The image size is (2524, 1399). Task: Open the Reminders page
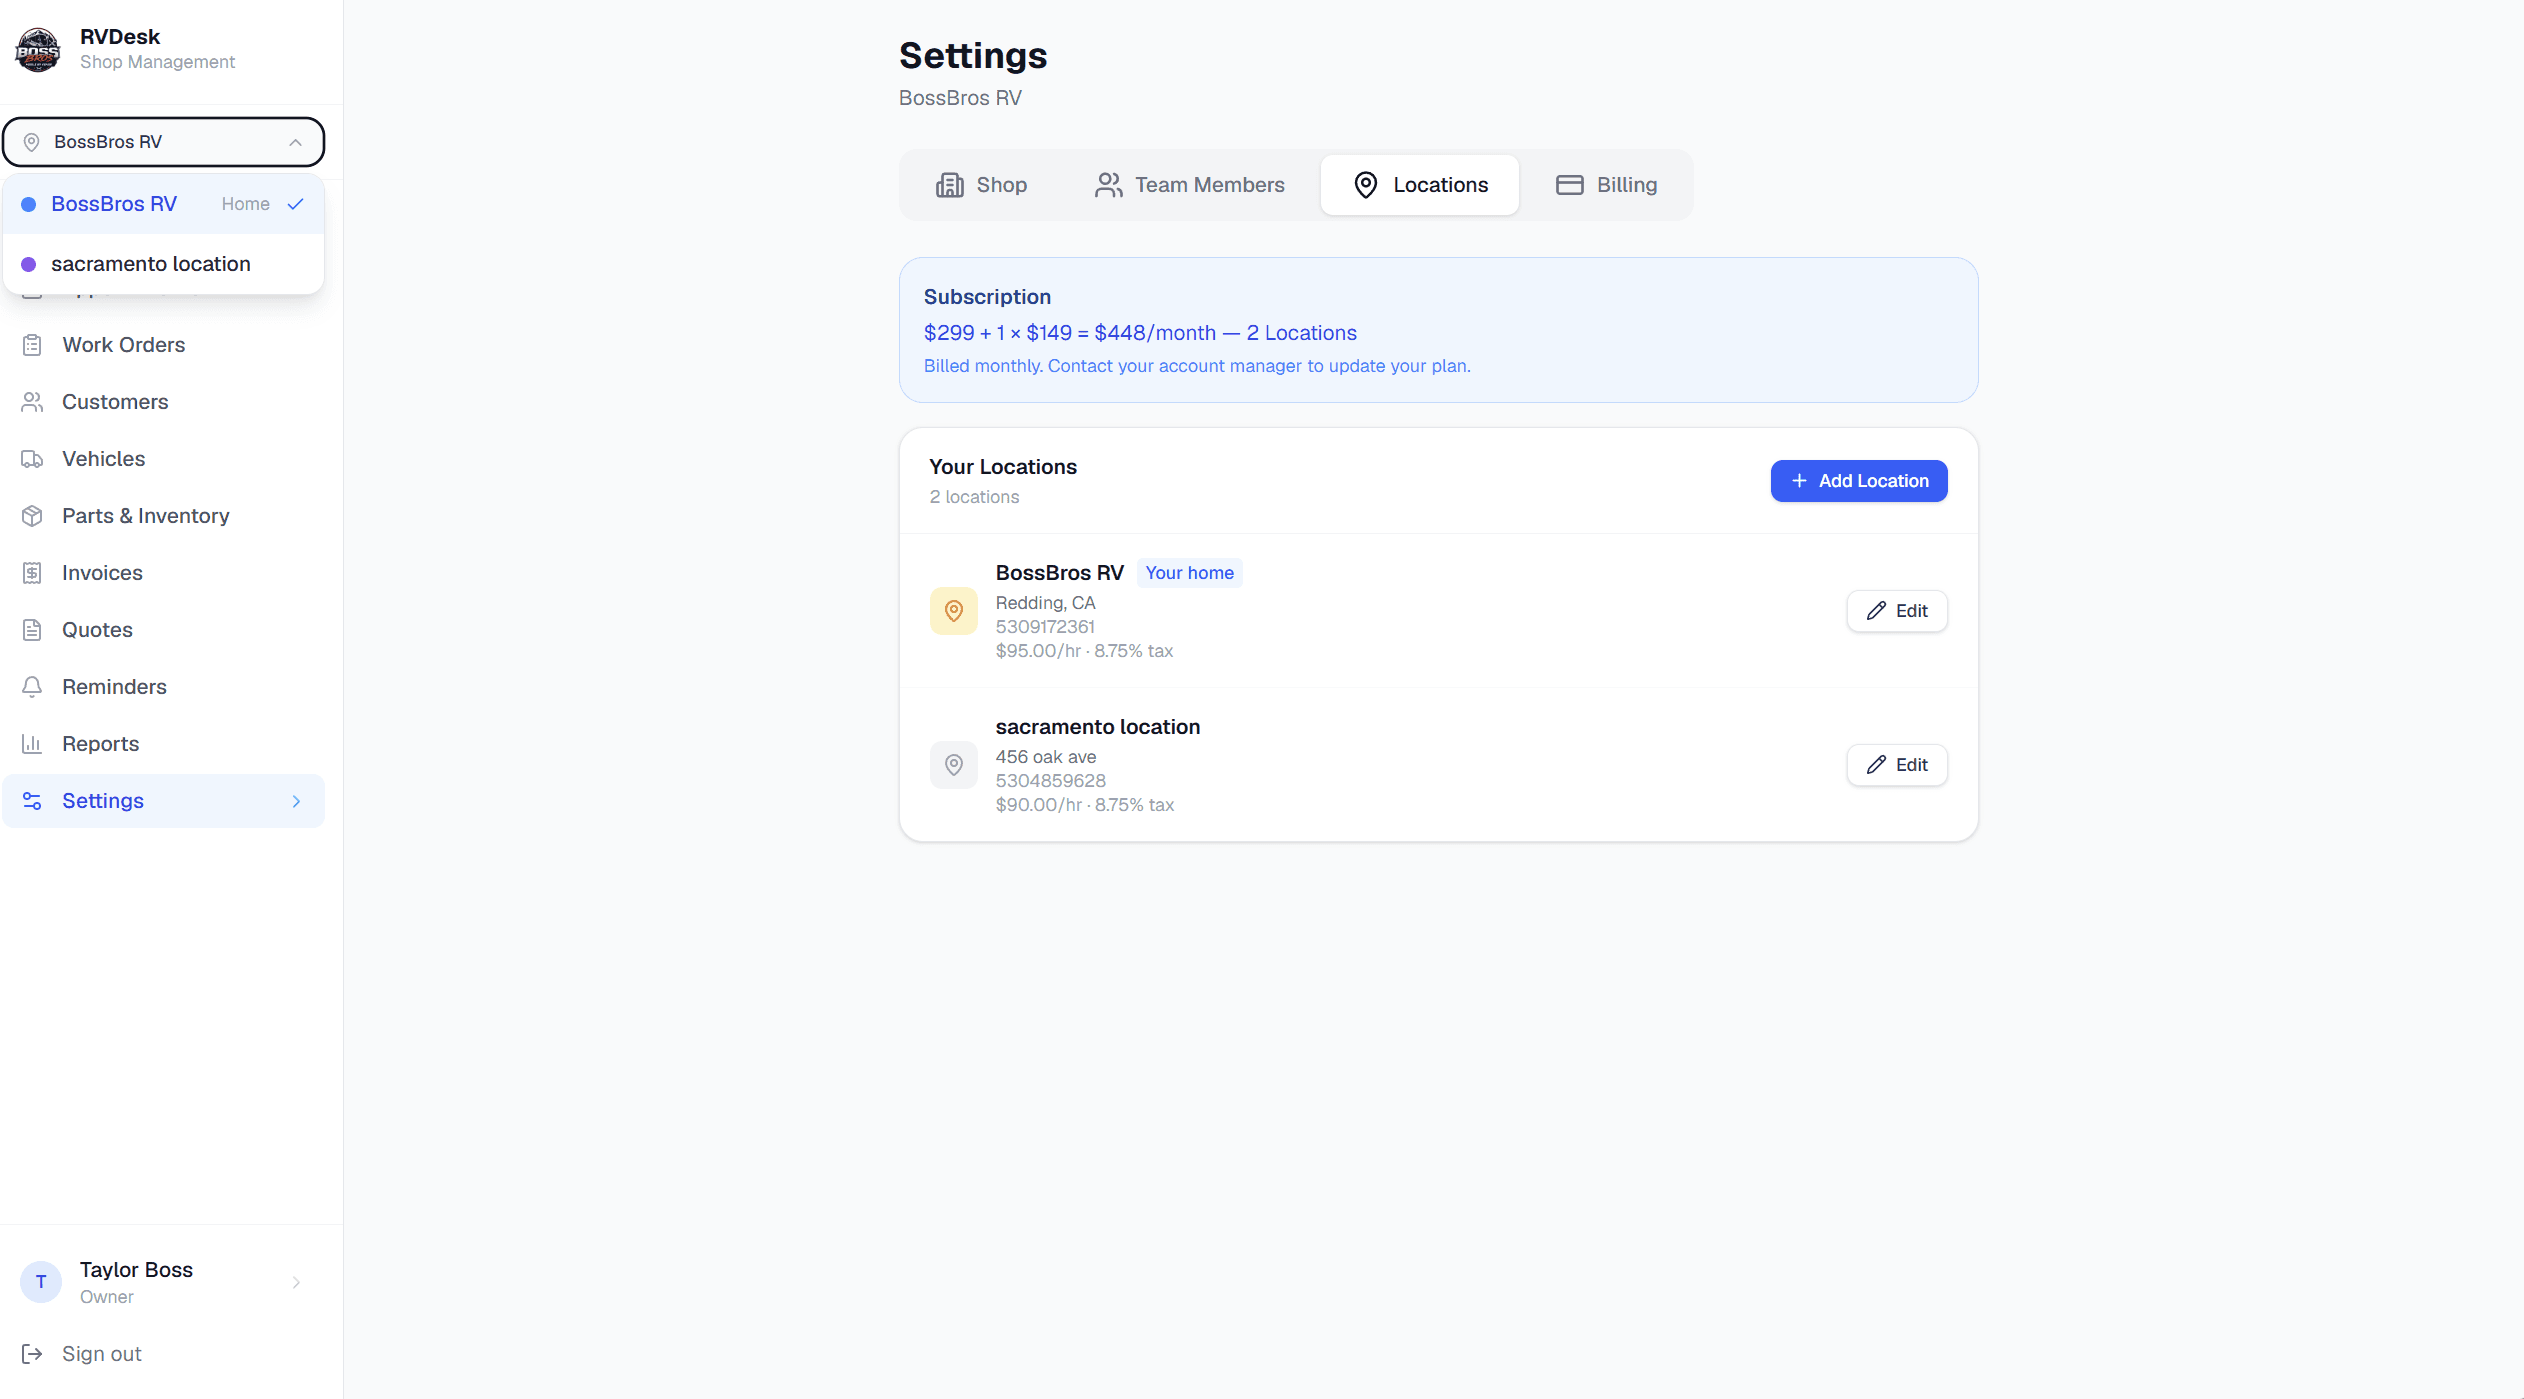(164, 687)
